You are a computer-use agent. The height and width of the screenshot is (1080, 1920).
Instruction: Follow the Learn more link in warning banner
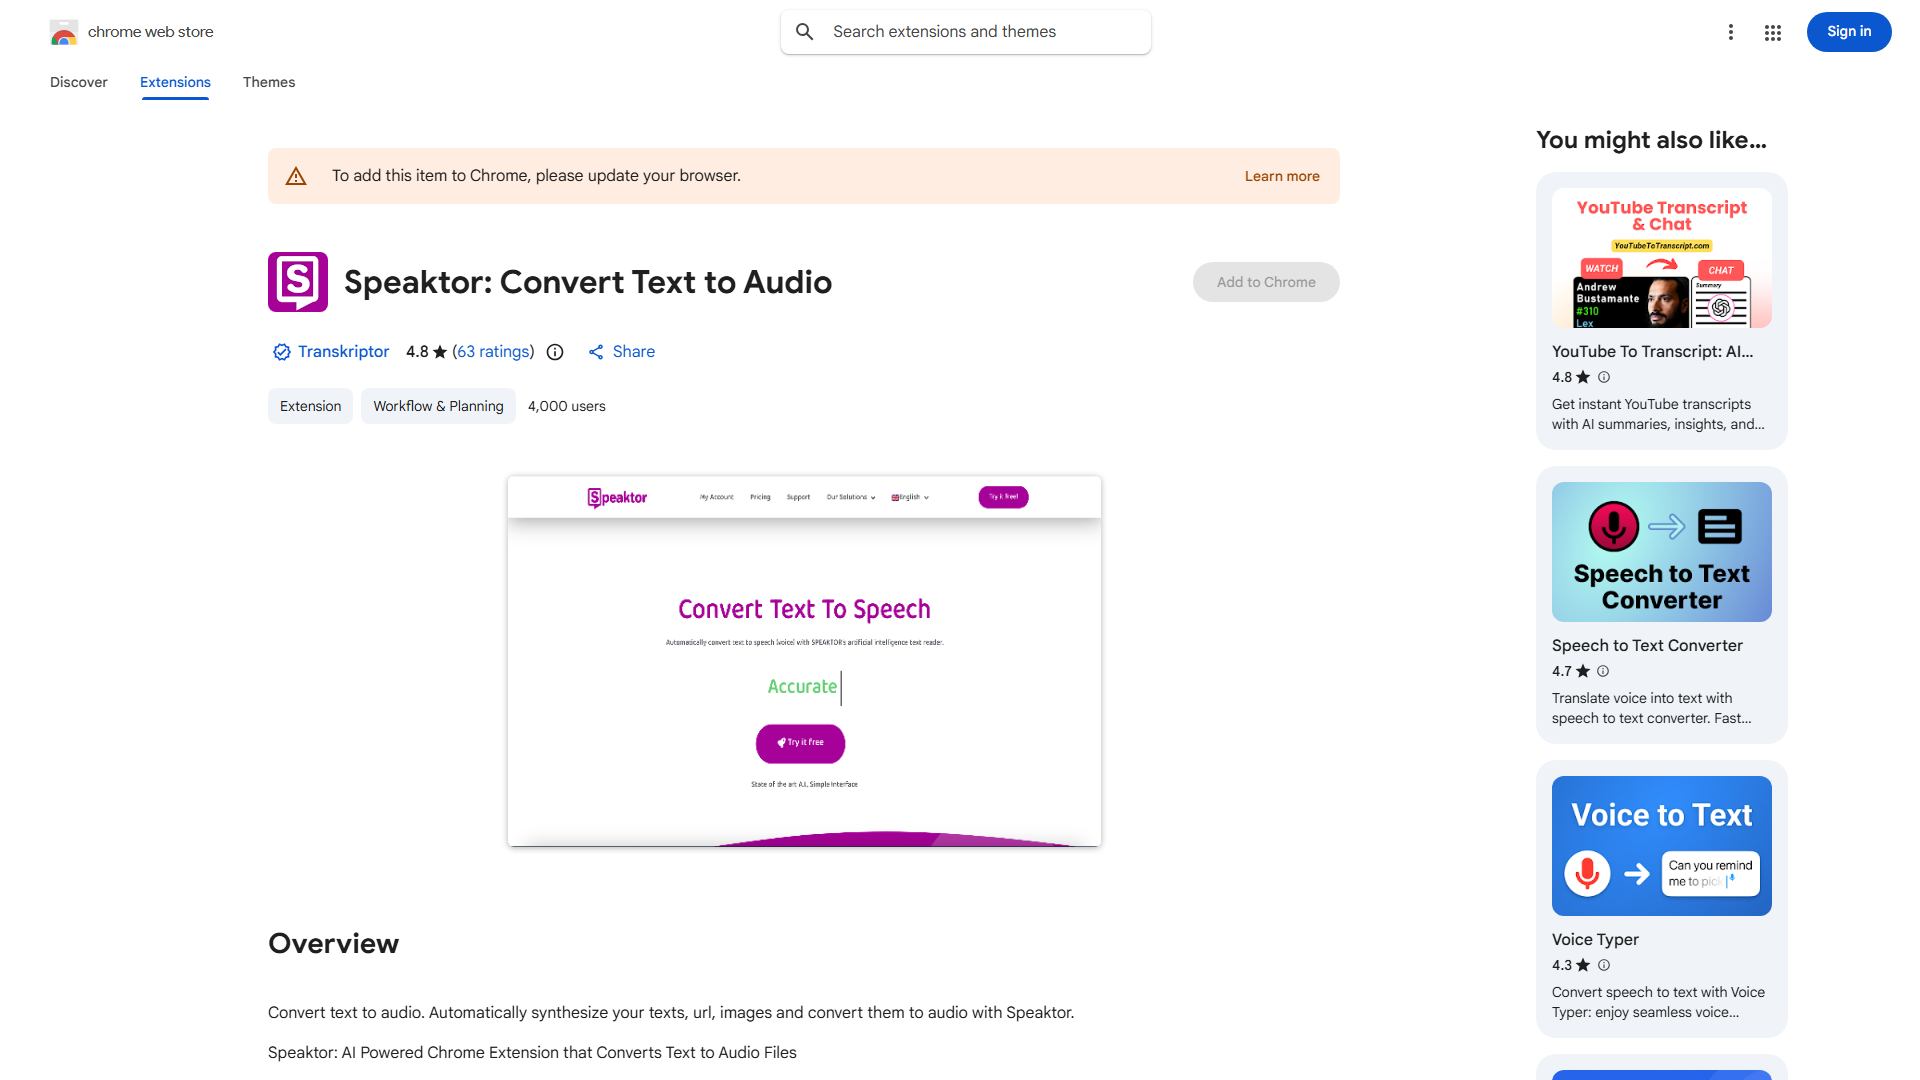(1282, 176)
